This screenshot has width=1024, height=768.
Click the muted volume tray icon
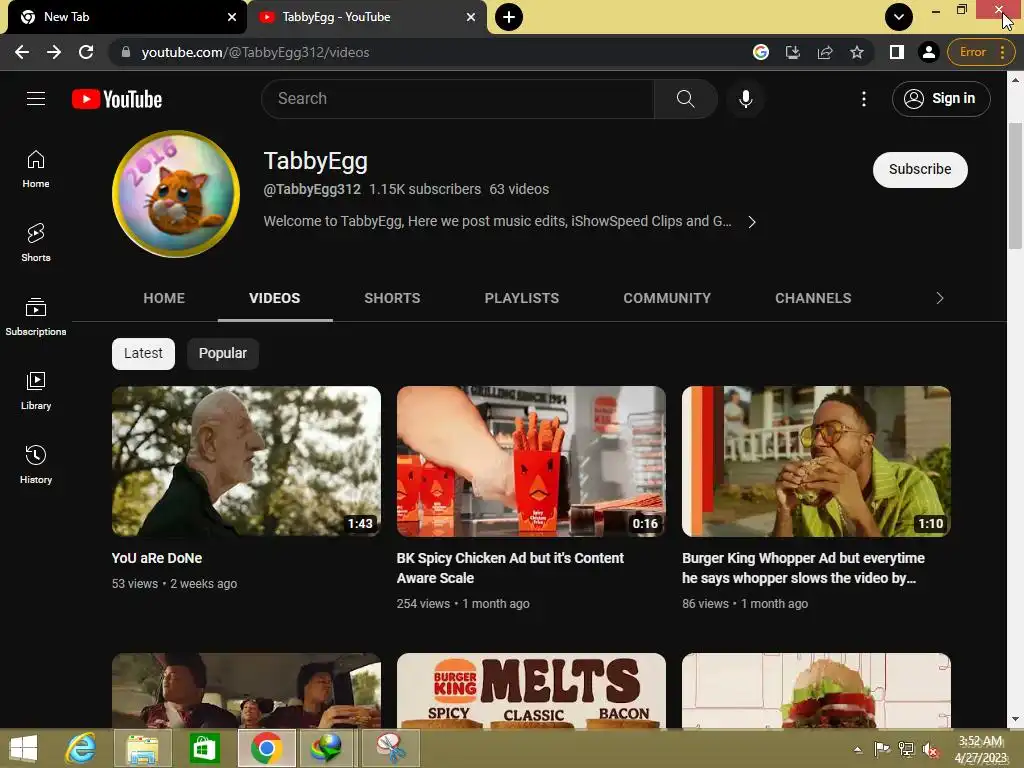930,749
